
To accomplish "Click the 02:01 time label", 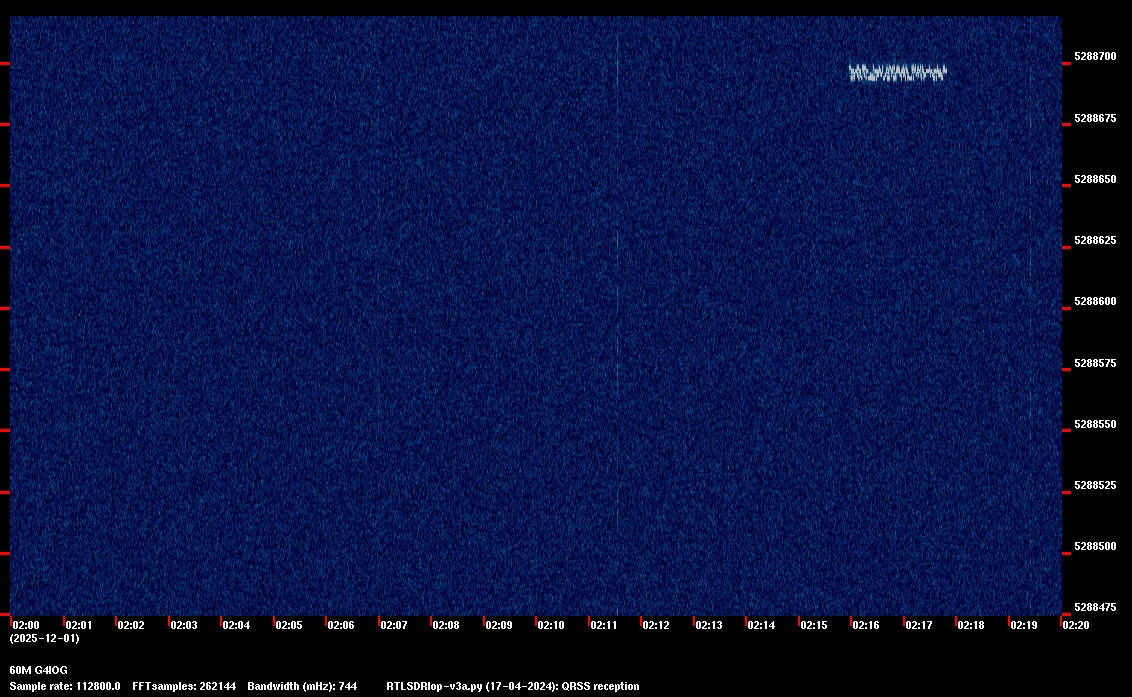I will [x=79, y=625].
